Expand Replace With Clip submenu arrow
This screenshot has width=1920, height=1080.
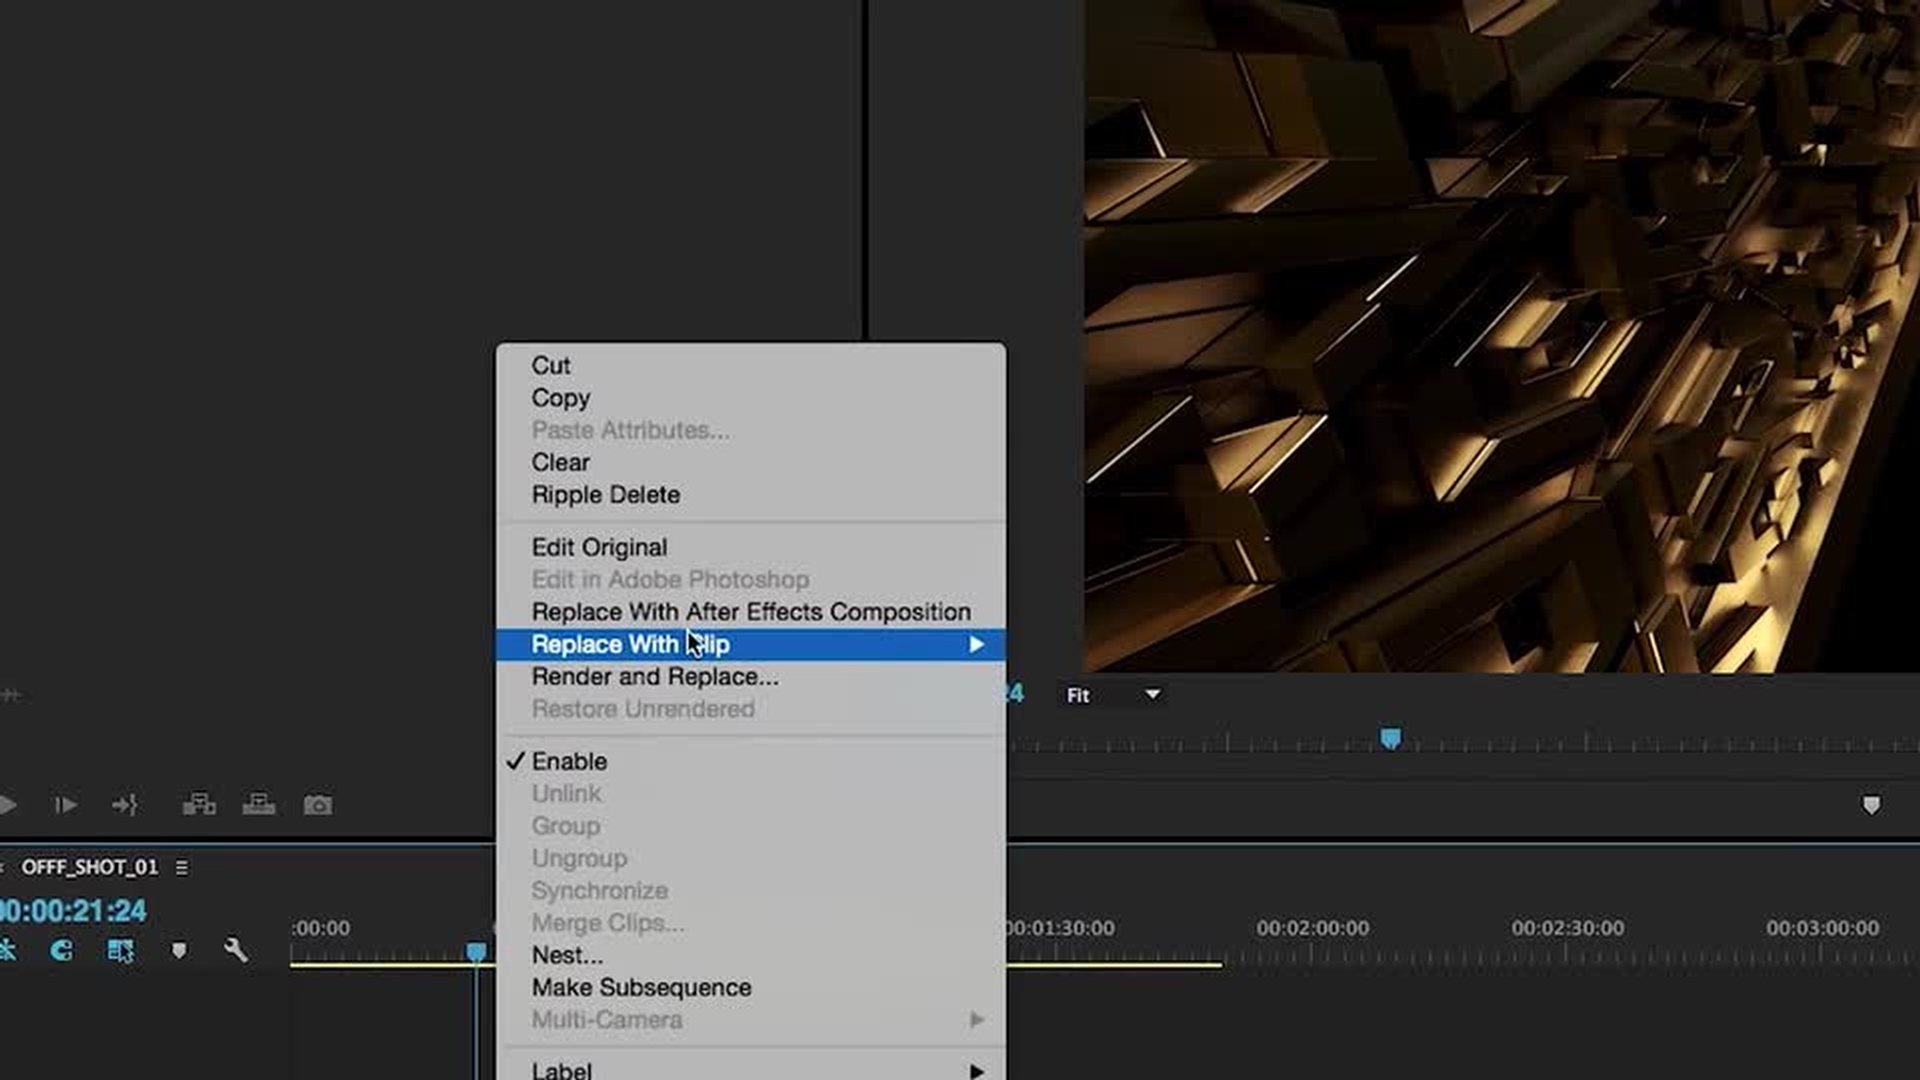tap(976, 645)
